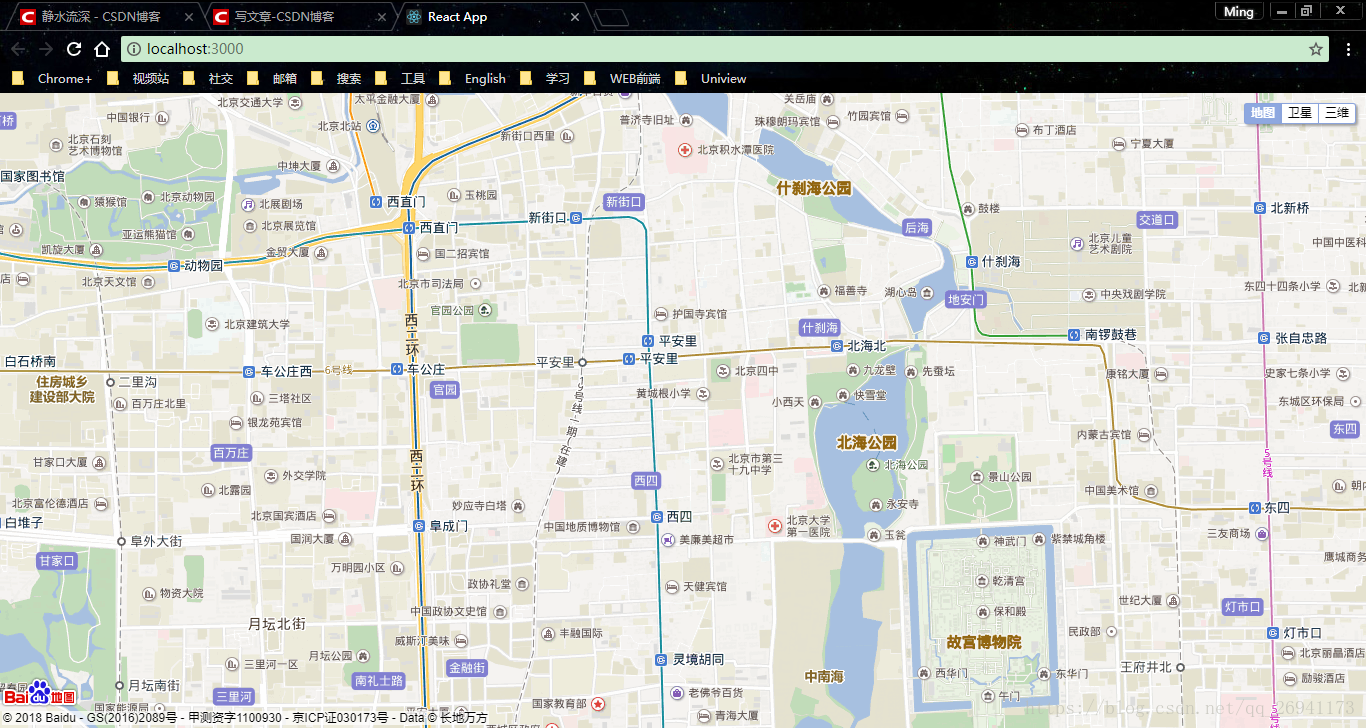Go back to the previous page
1366x728 pixels.
click(18, 49)
